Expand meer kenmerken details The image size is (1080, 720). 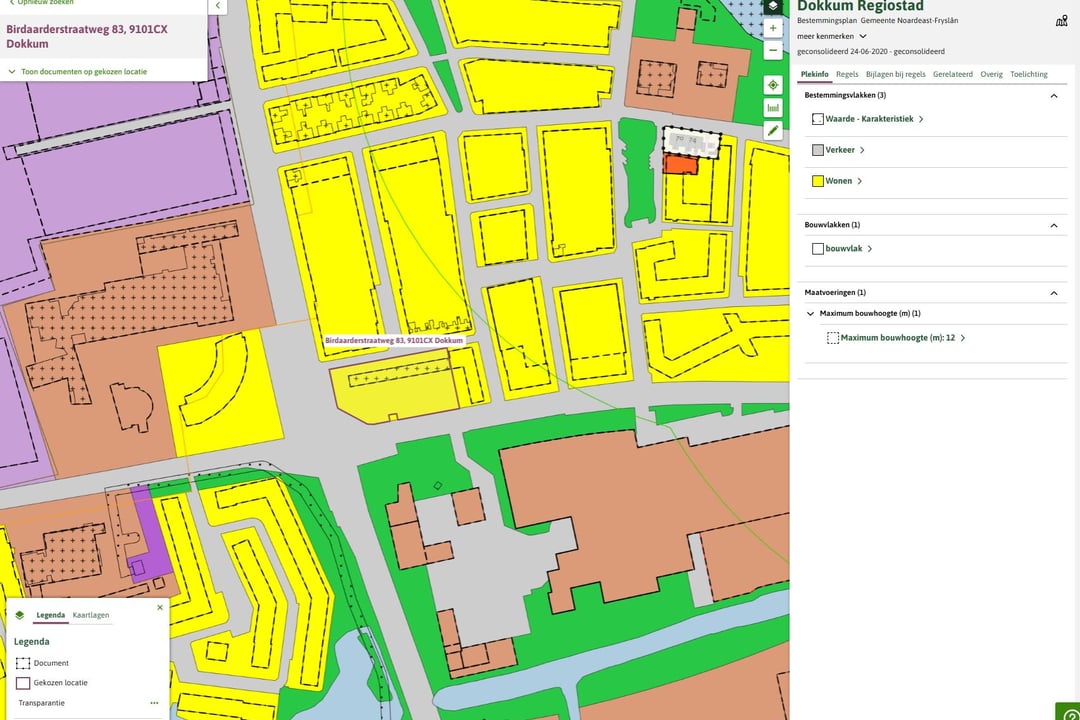(831, 37)
